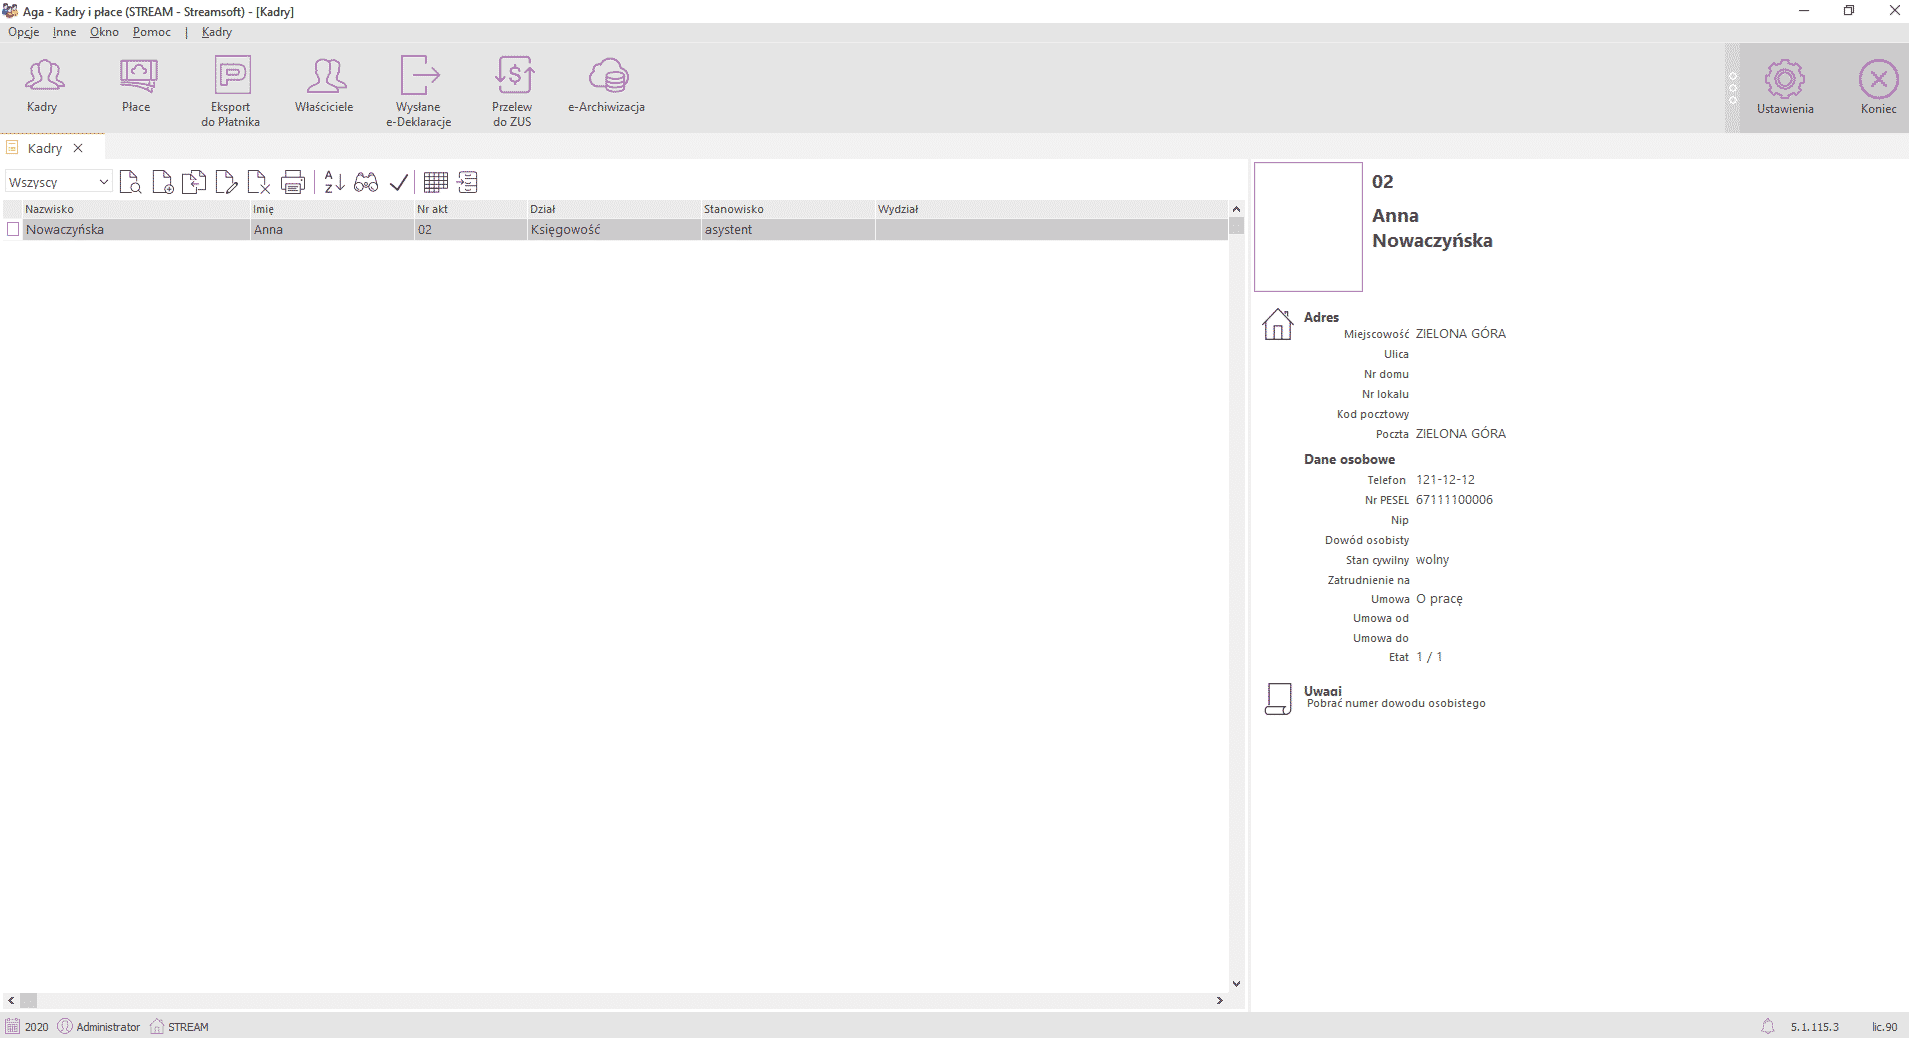
Task: Close the Kadry tab
Action: 78,148
